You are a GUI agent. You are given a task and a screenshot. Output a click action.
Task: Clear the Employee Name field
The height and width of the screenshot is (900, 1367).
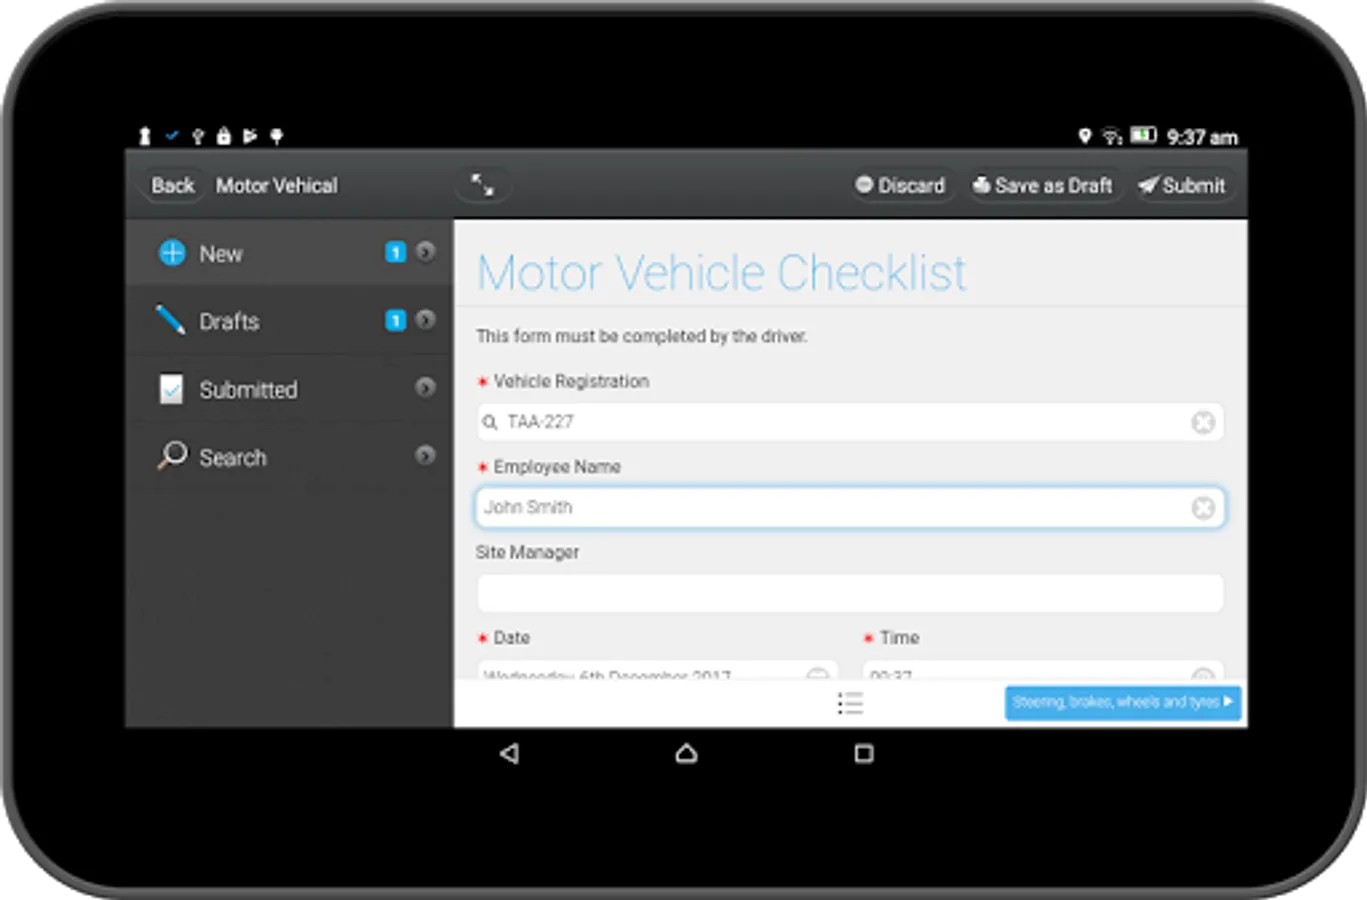[x=1203, y=508]
